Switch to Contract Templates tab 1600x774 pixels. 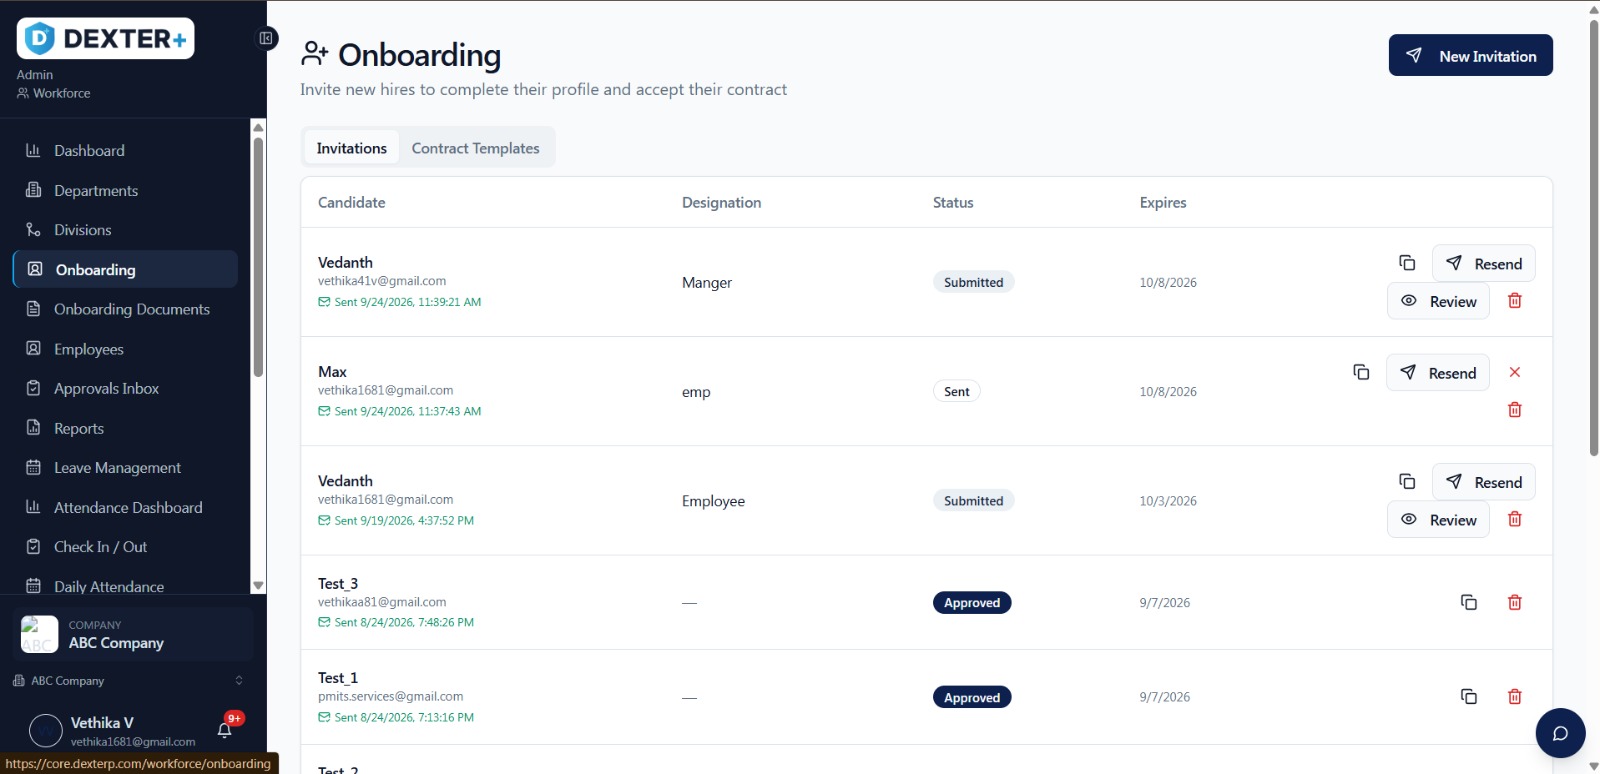point(476,148)
